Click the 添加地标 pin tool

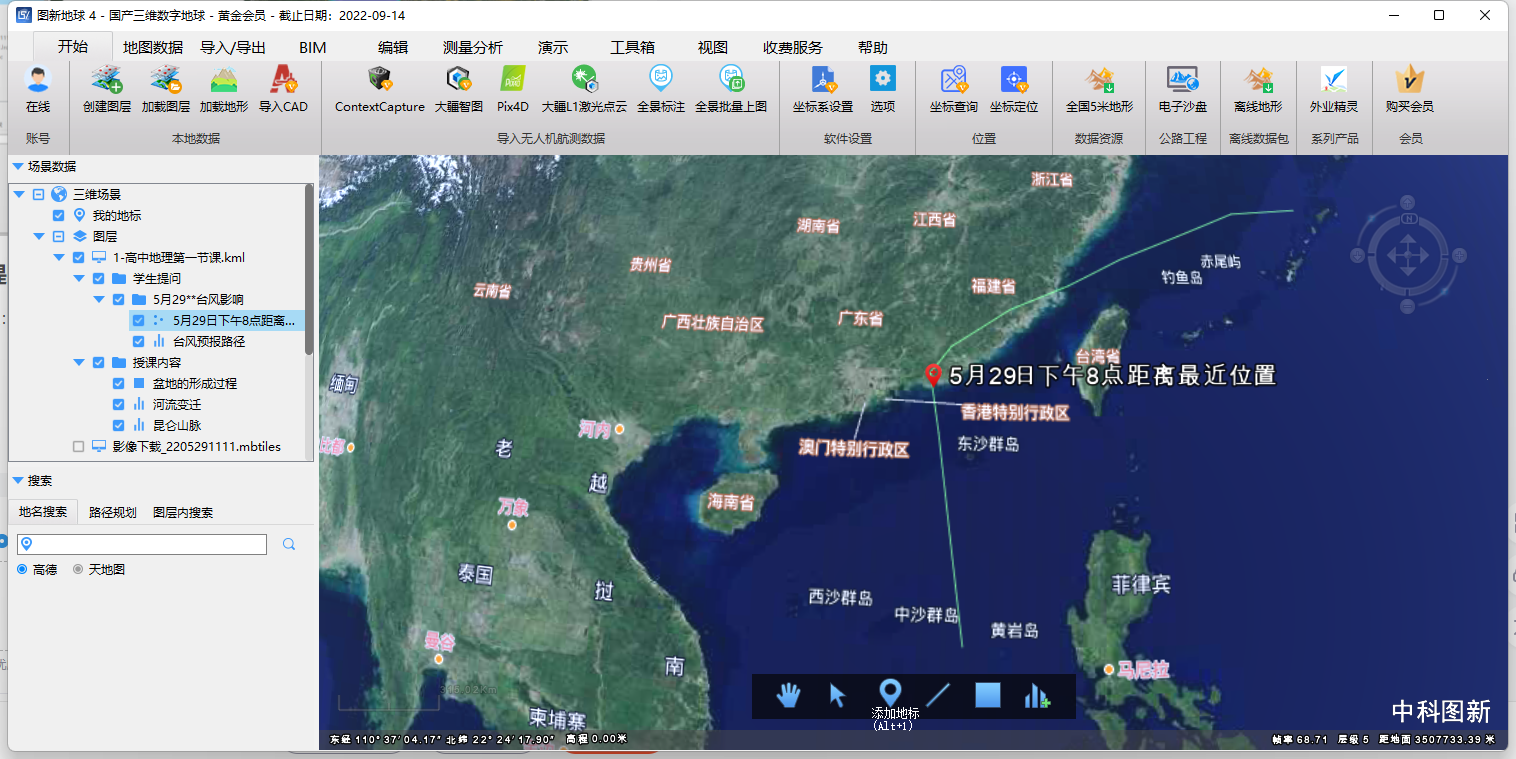pos(890,693)
